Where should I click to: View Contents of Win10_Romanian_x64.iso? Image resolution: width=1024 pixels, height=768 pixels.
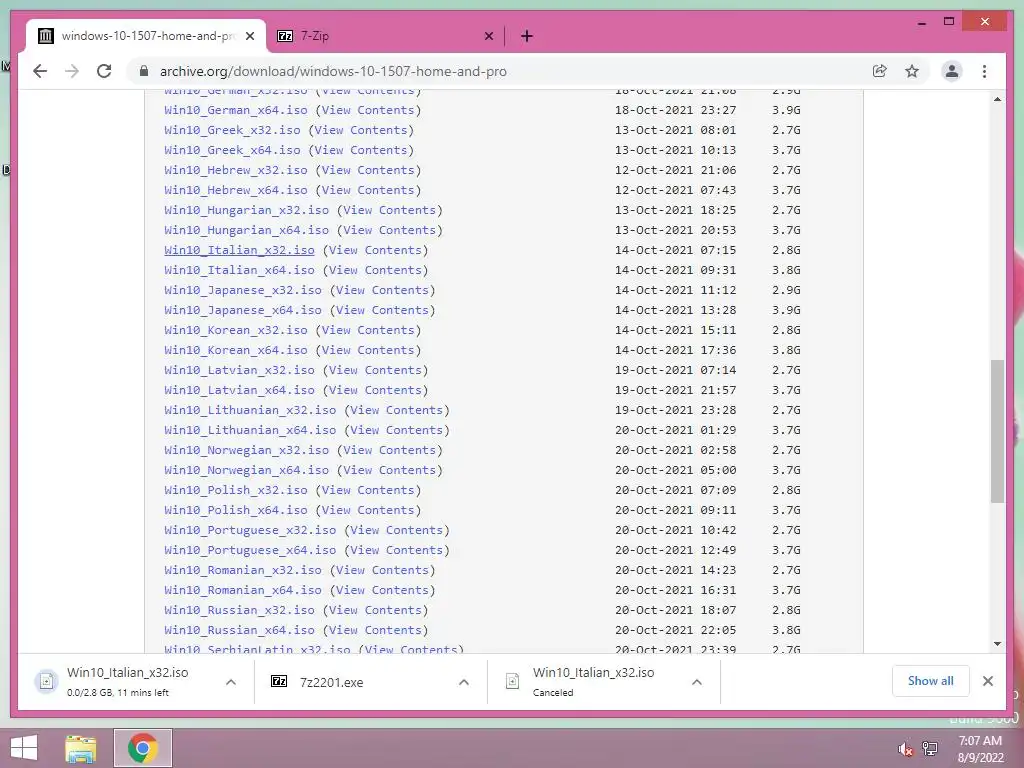(383, 590)
